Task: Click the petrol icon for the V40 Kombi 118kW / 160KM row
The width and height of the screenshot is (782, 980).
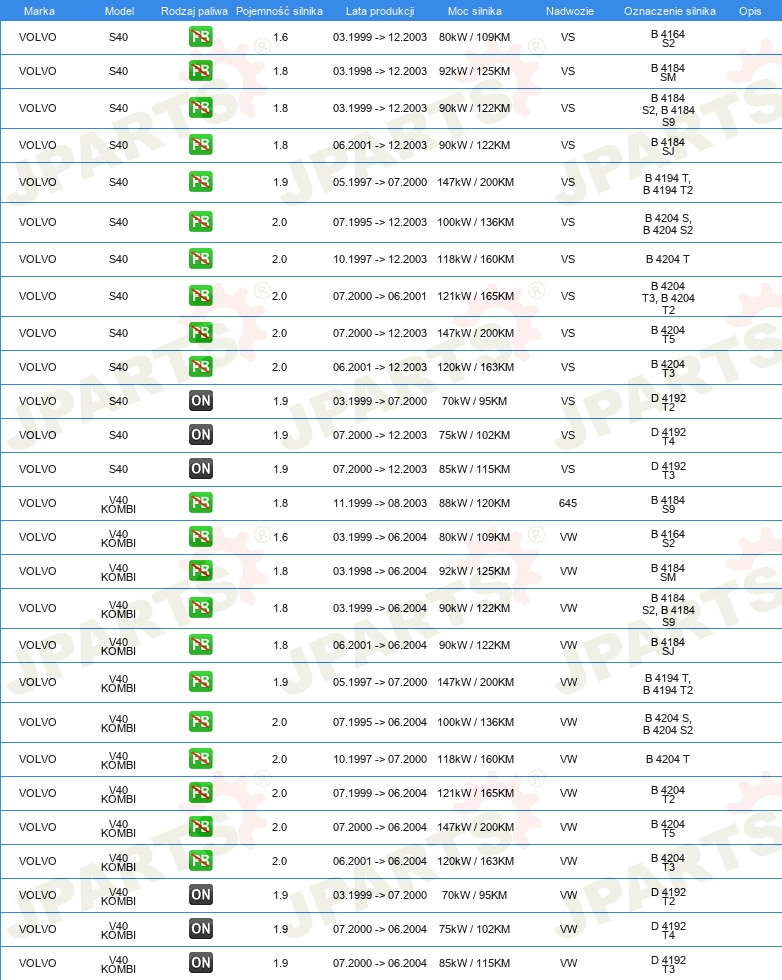Action: pyautogui.click(x=201, y=758)
